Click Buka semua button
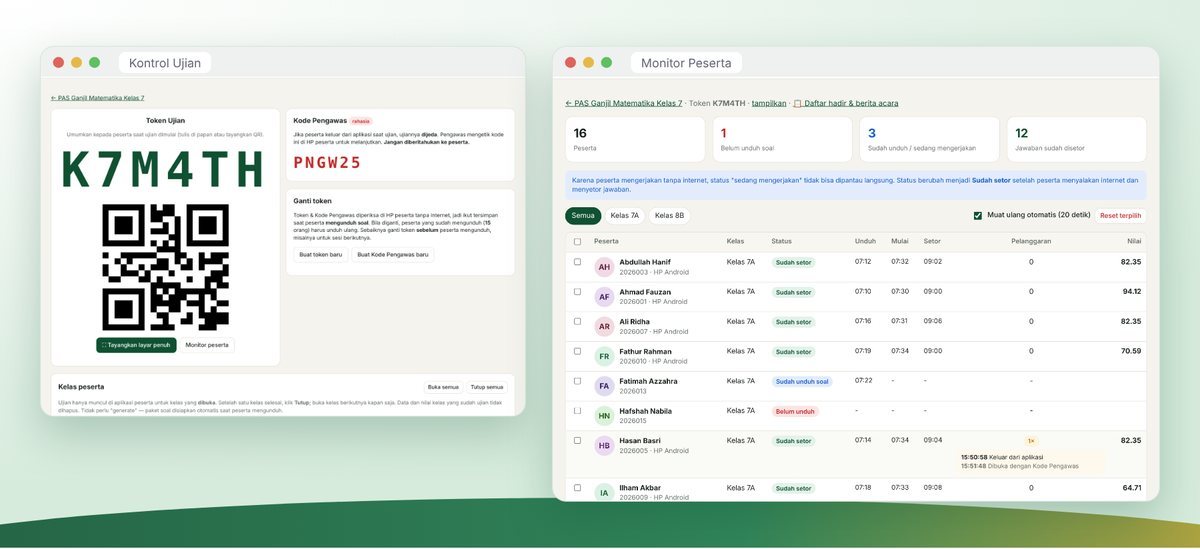1200x549 pixels. pos(443,387)
